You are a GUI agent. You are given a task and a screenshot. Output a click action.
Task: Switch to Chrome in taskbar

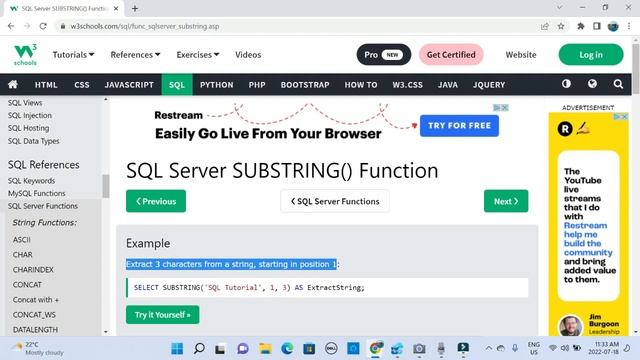[x=376, y=349]
